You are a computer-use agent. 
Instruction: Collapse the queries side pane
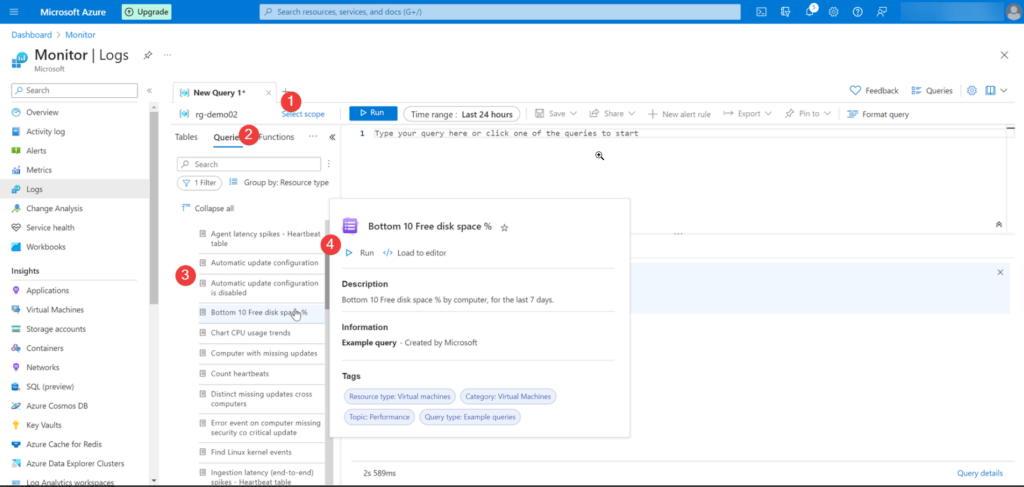pos(332,137)
